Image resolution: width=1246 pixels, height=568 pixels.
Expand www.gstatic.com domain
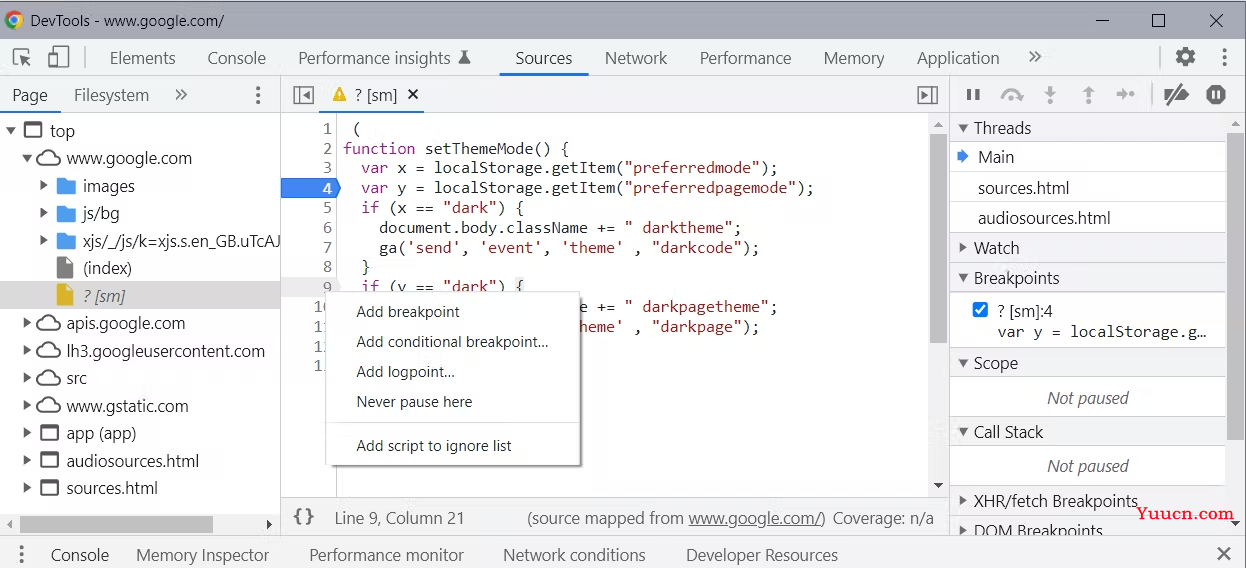coord(27,406)
